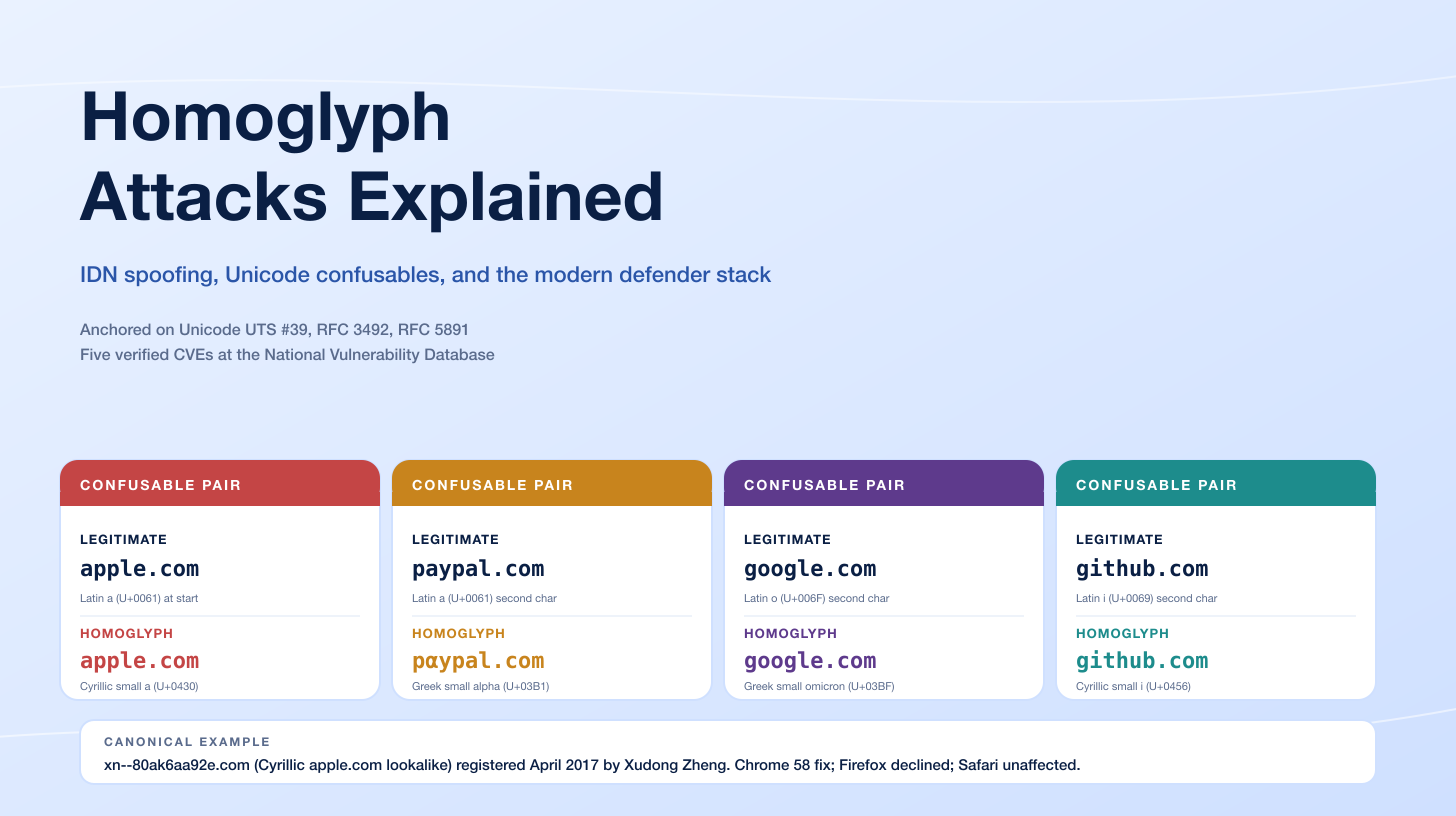This screenshot has width=1456, height=816.
Task: Click the xn--80ak6aa92e.com example sentence
Action: [592, 765]
